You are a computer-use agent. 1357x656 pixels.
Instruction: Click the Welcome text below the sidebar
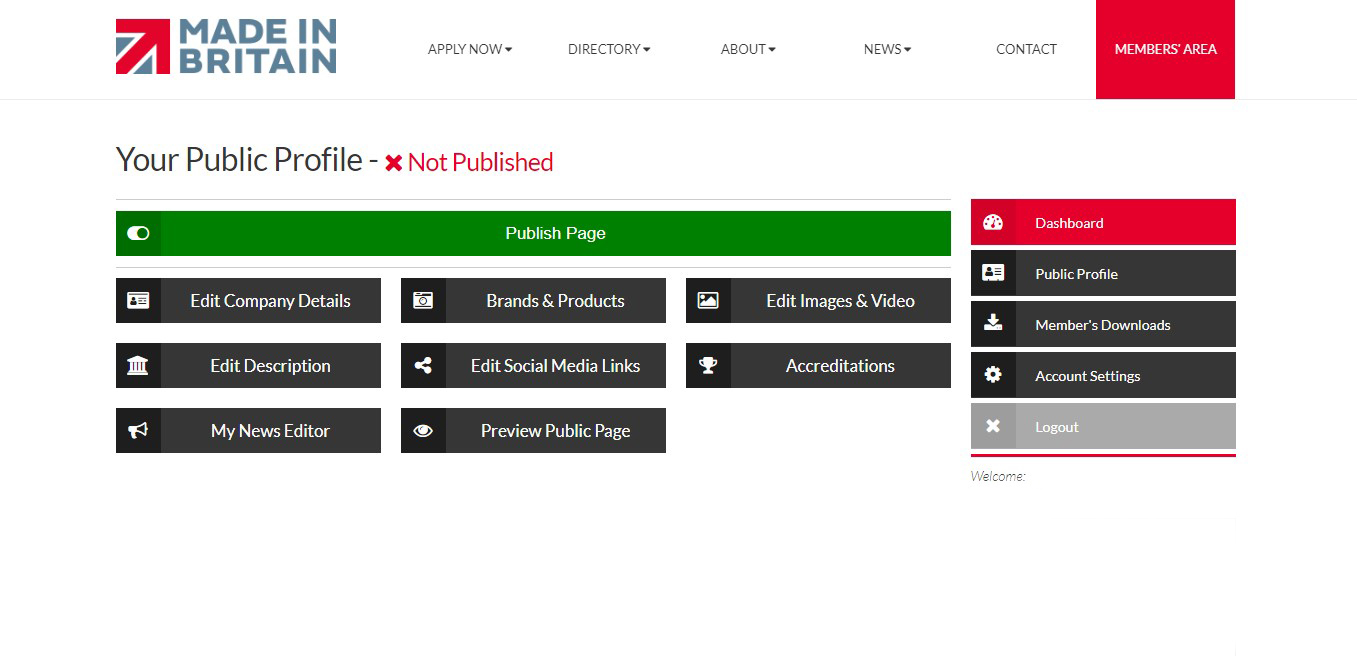[x=998, y=476]
